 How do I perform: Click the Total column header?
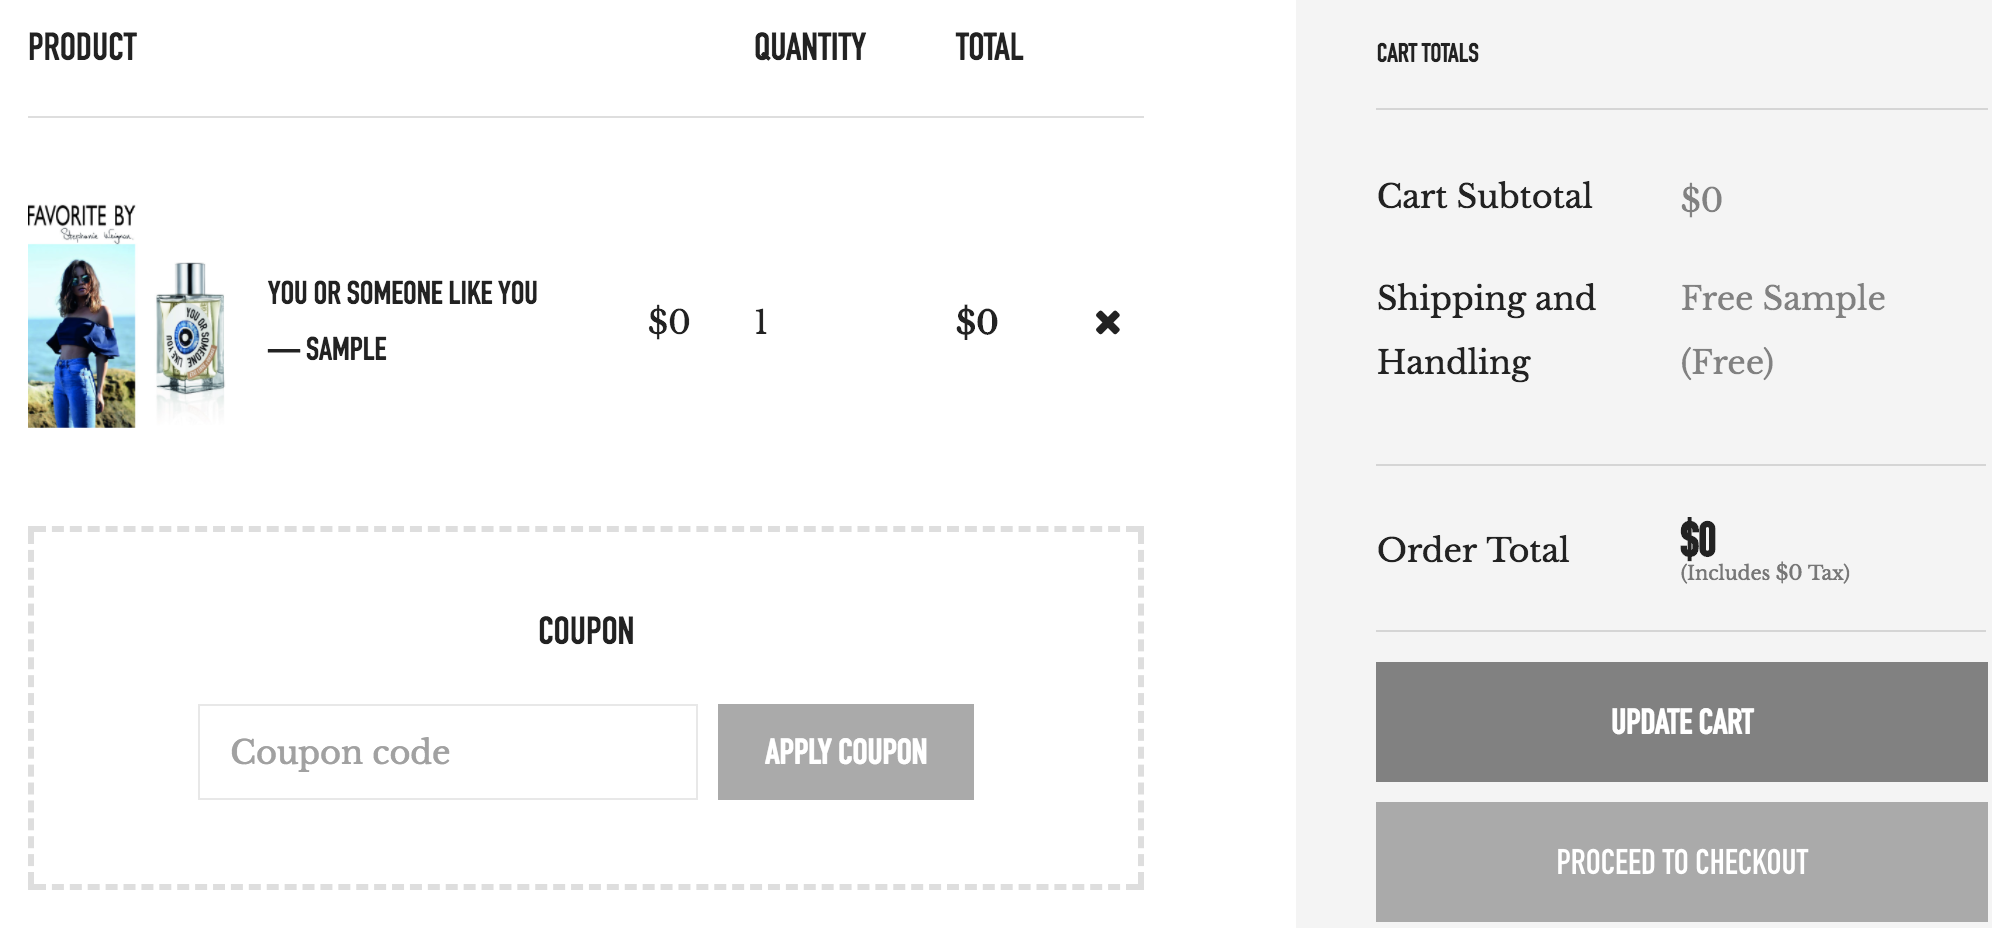(989, 47)
